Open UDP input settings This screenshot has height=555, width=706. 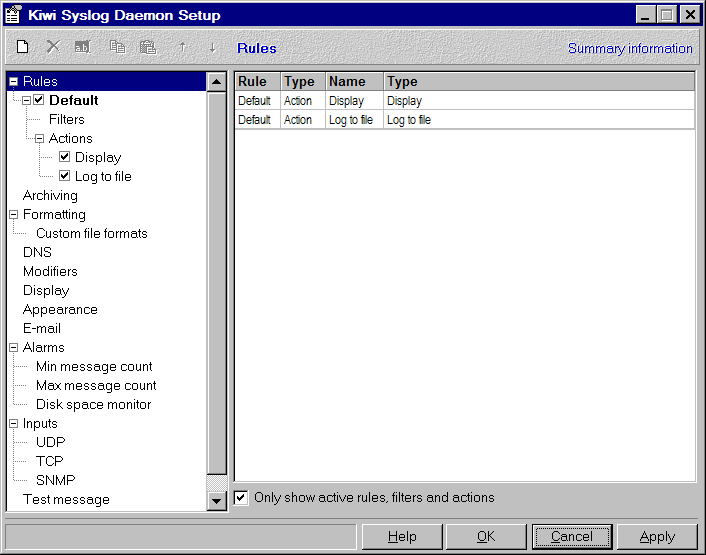tap(51, 442)
